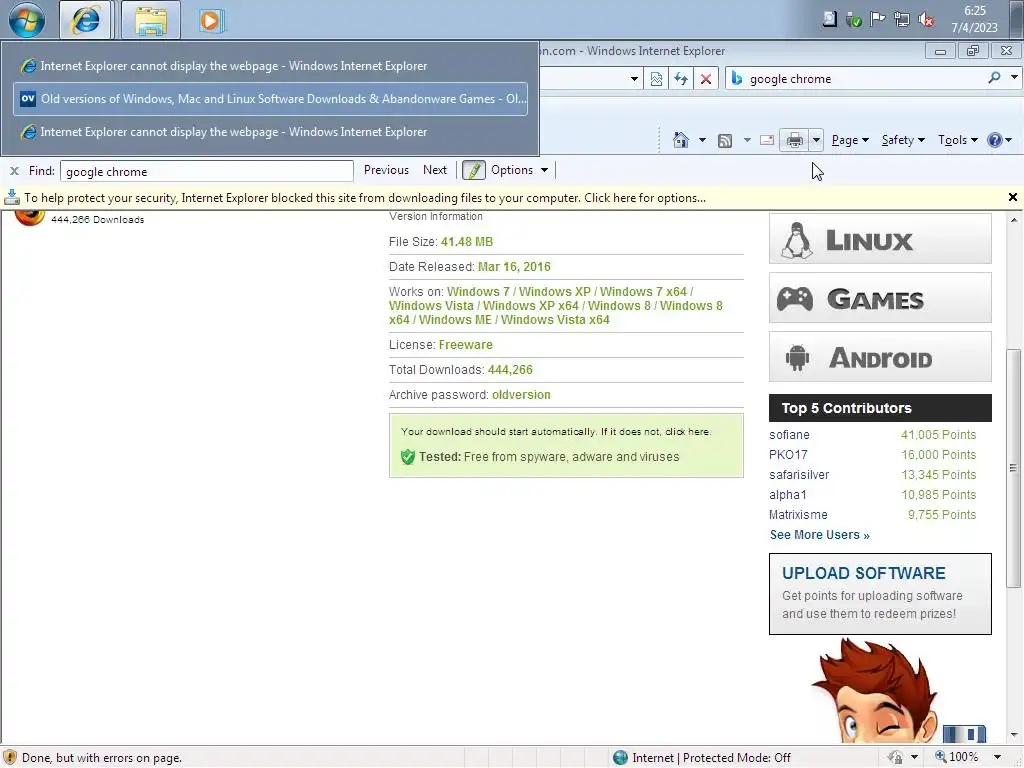This screenshot has width=1024, height=768.
Task: Click the vertical scrollbar thumb
Action: coord(1013,468)
